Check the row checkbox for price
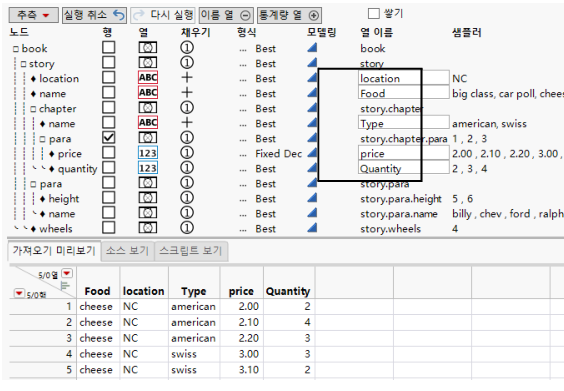Image resolution: width=564 pixels, height=391 pixels. 108,153
